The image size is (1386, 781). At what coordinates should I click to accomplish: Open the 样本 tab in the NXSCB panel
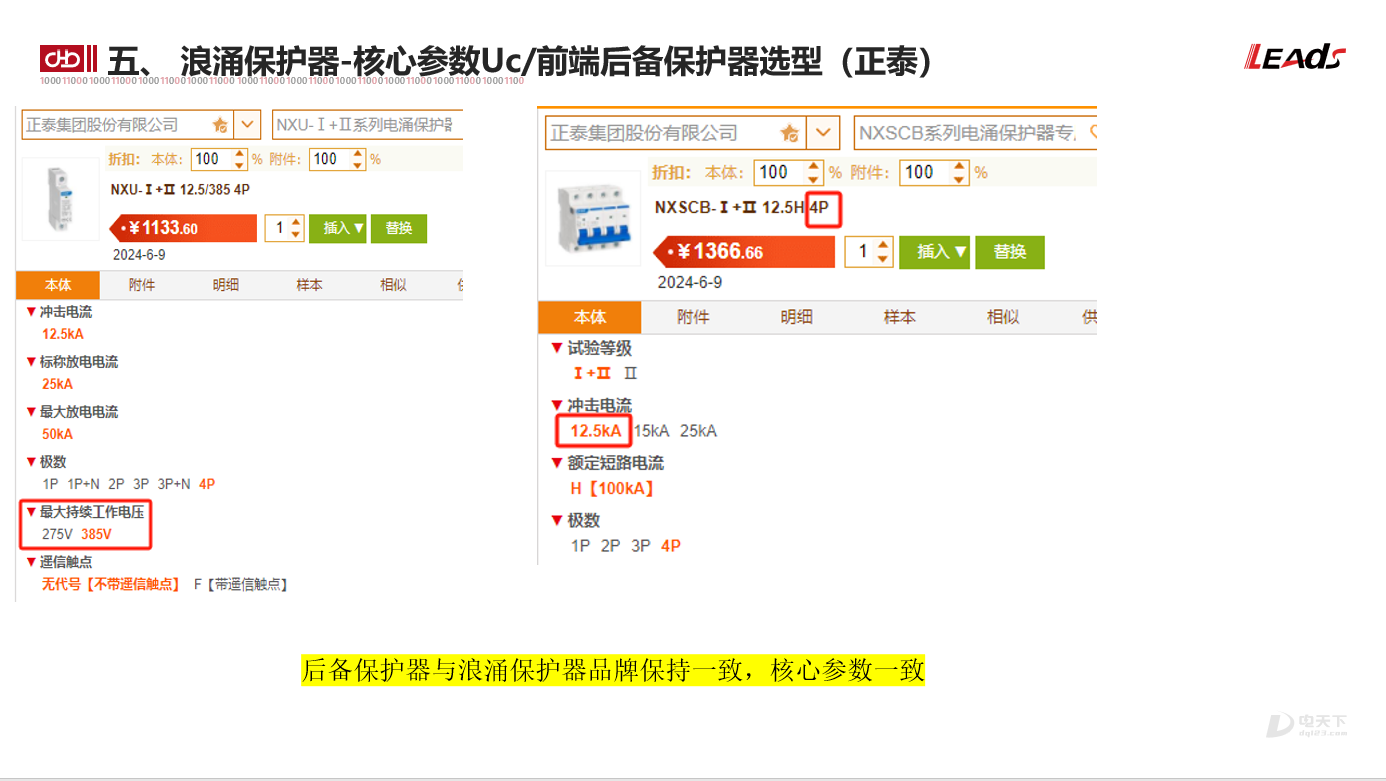899,317
